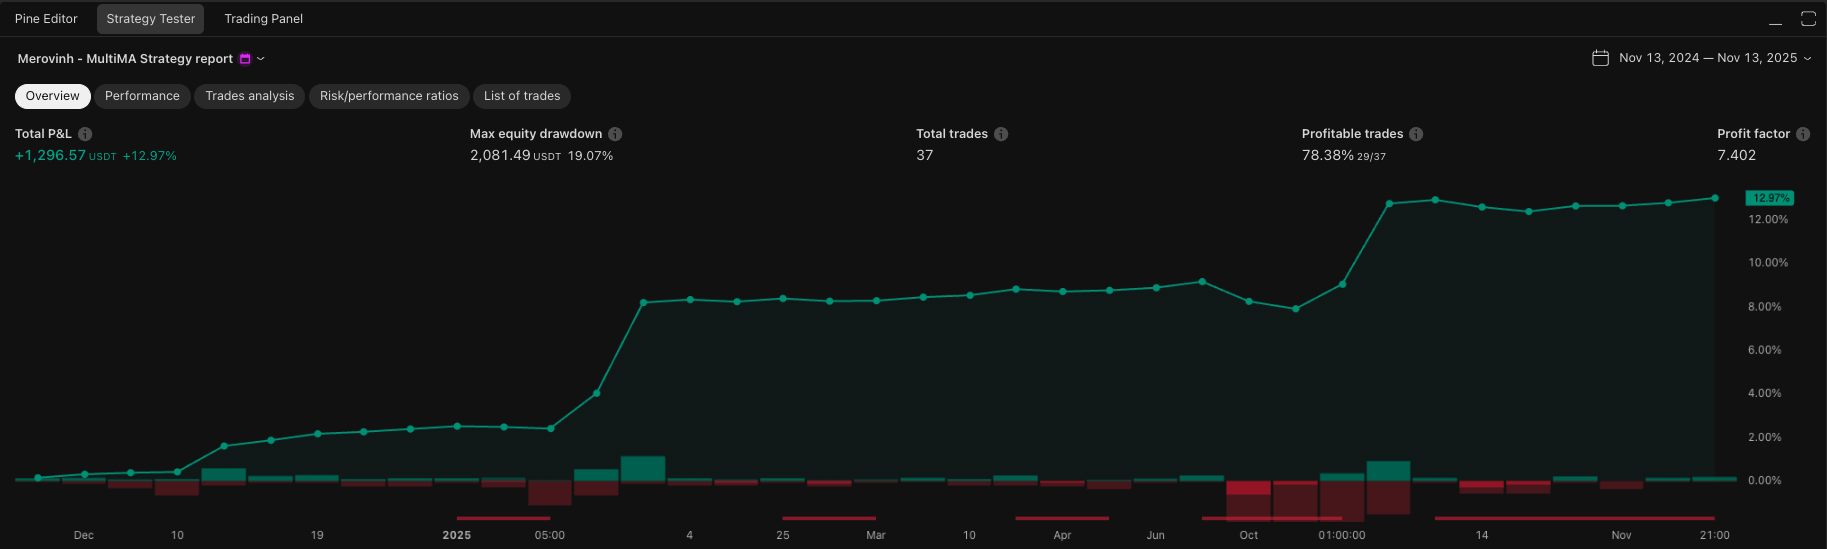Maximize the bottom panel
The image size is (1827, 549).
pyautogui.click(x=1808, y=19)
